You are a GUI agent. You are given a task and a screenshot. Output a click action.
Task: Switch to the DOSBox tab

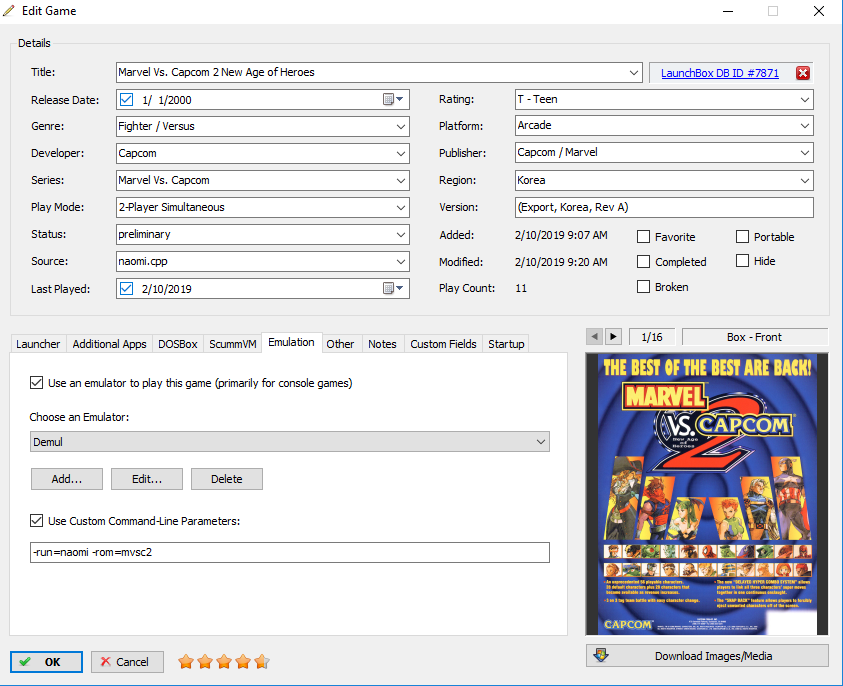(177, 344)
